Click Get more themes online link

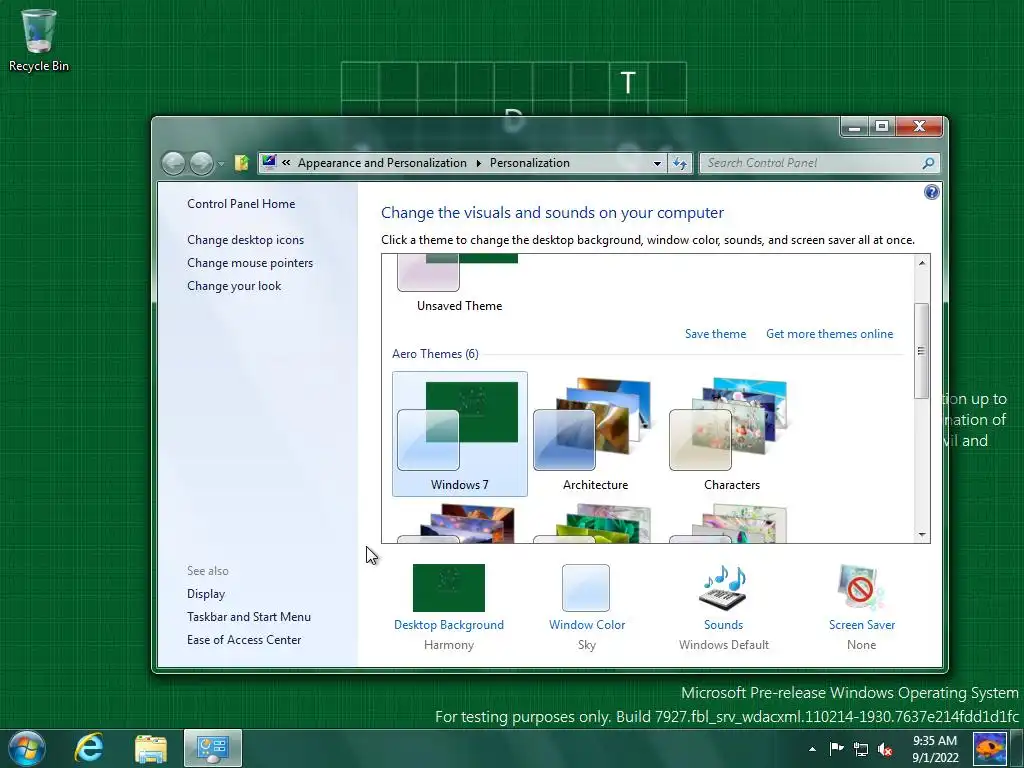coord(829,334)
